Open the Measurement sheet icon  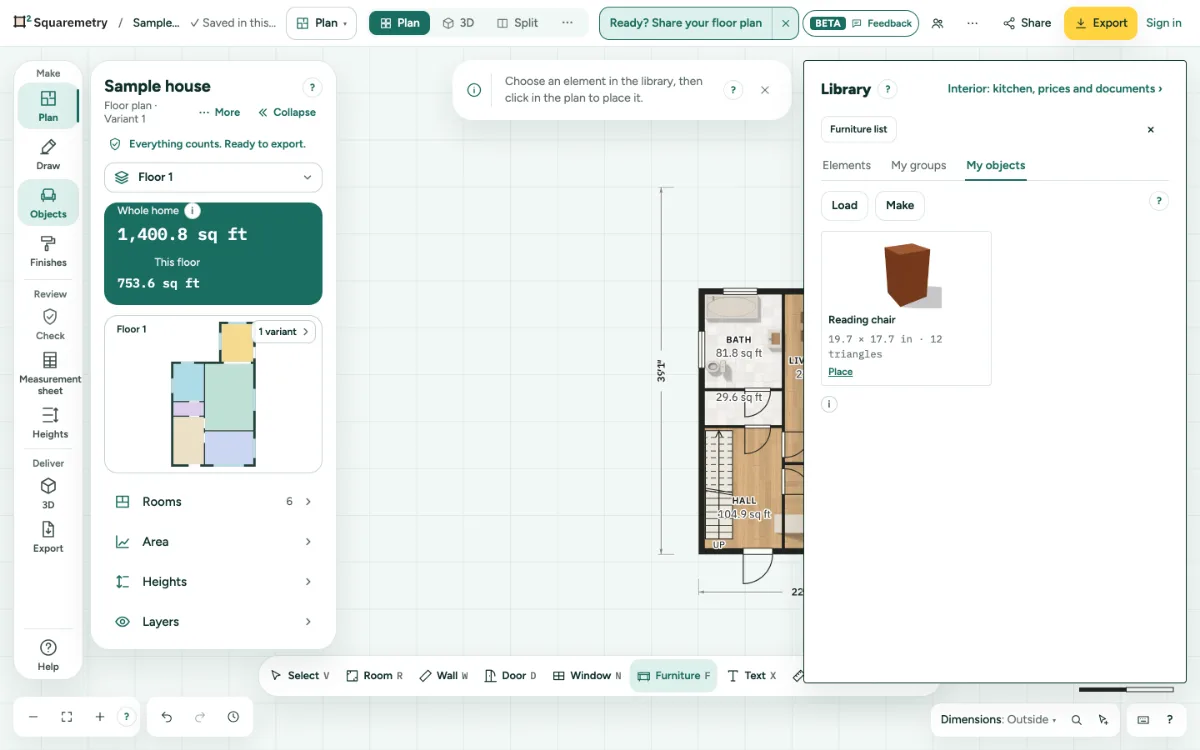coord(50,373)
